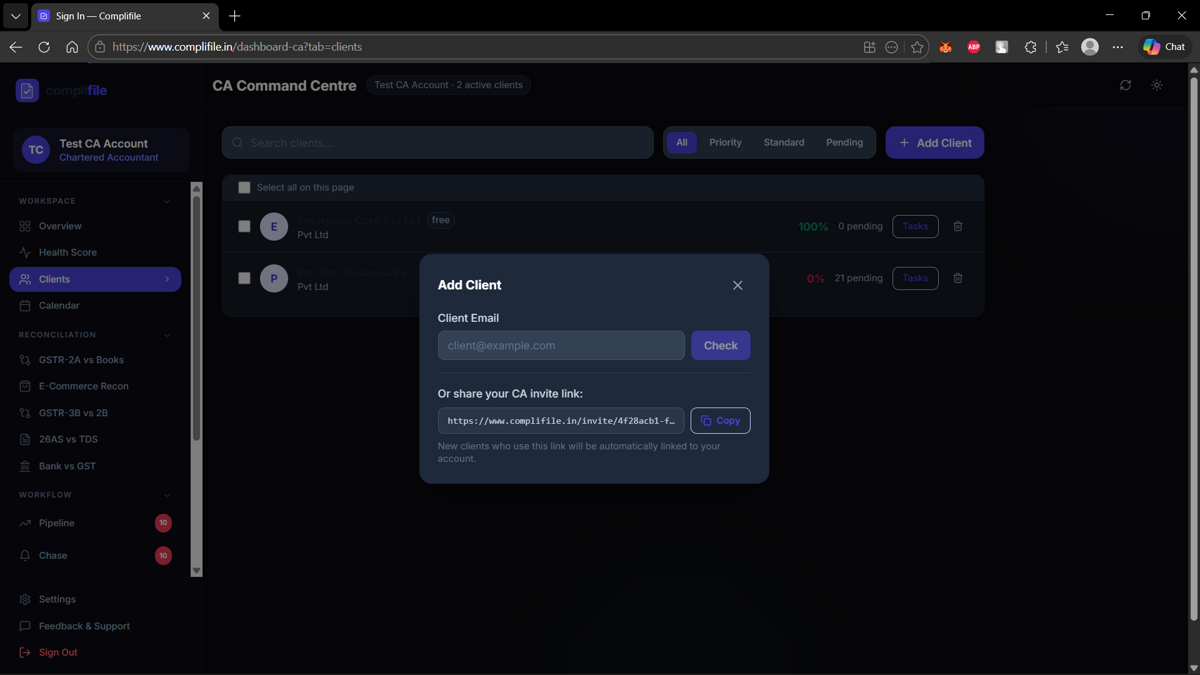Check the box for client E row
This screenshot has width=1200, height=675.
tap(244, 226)
